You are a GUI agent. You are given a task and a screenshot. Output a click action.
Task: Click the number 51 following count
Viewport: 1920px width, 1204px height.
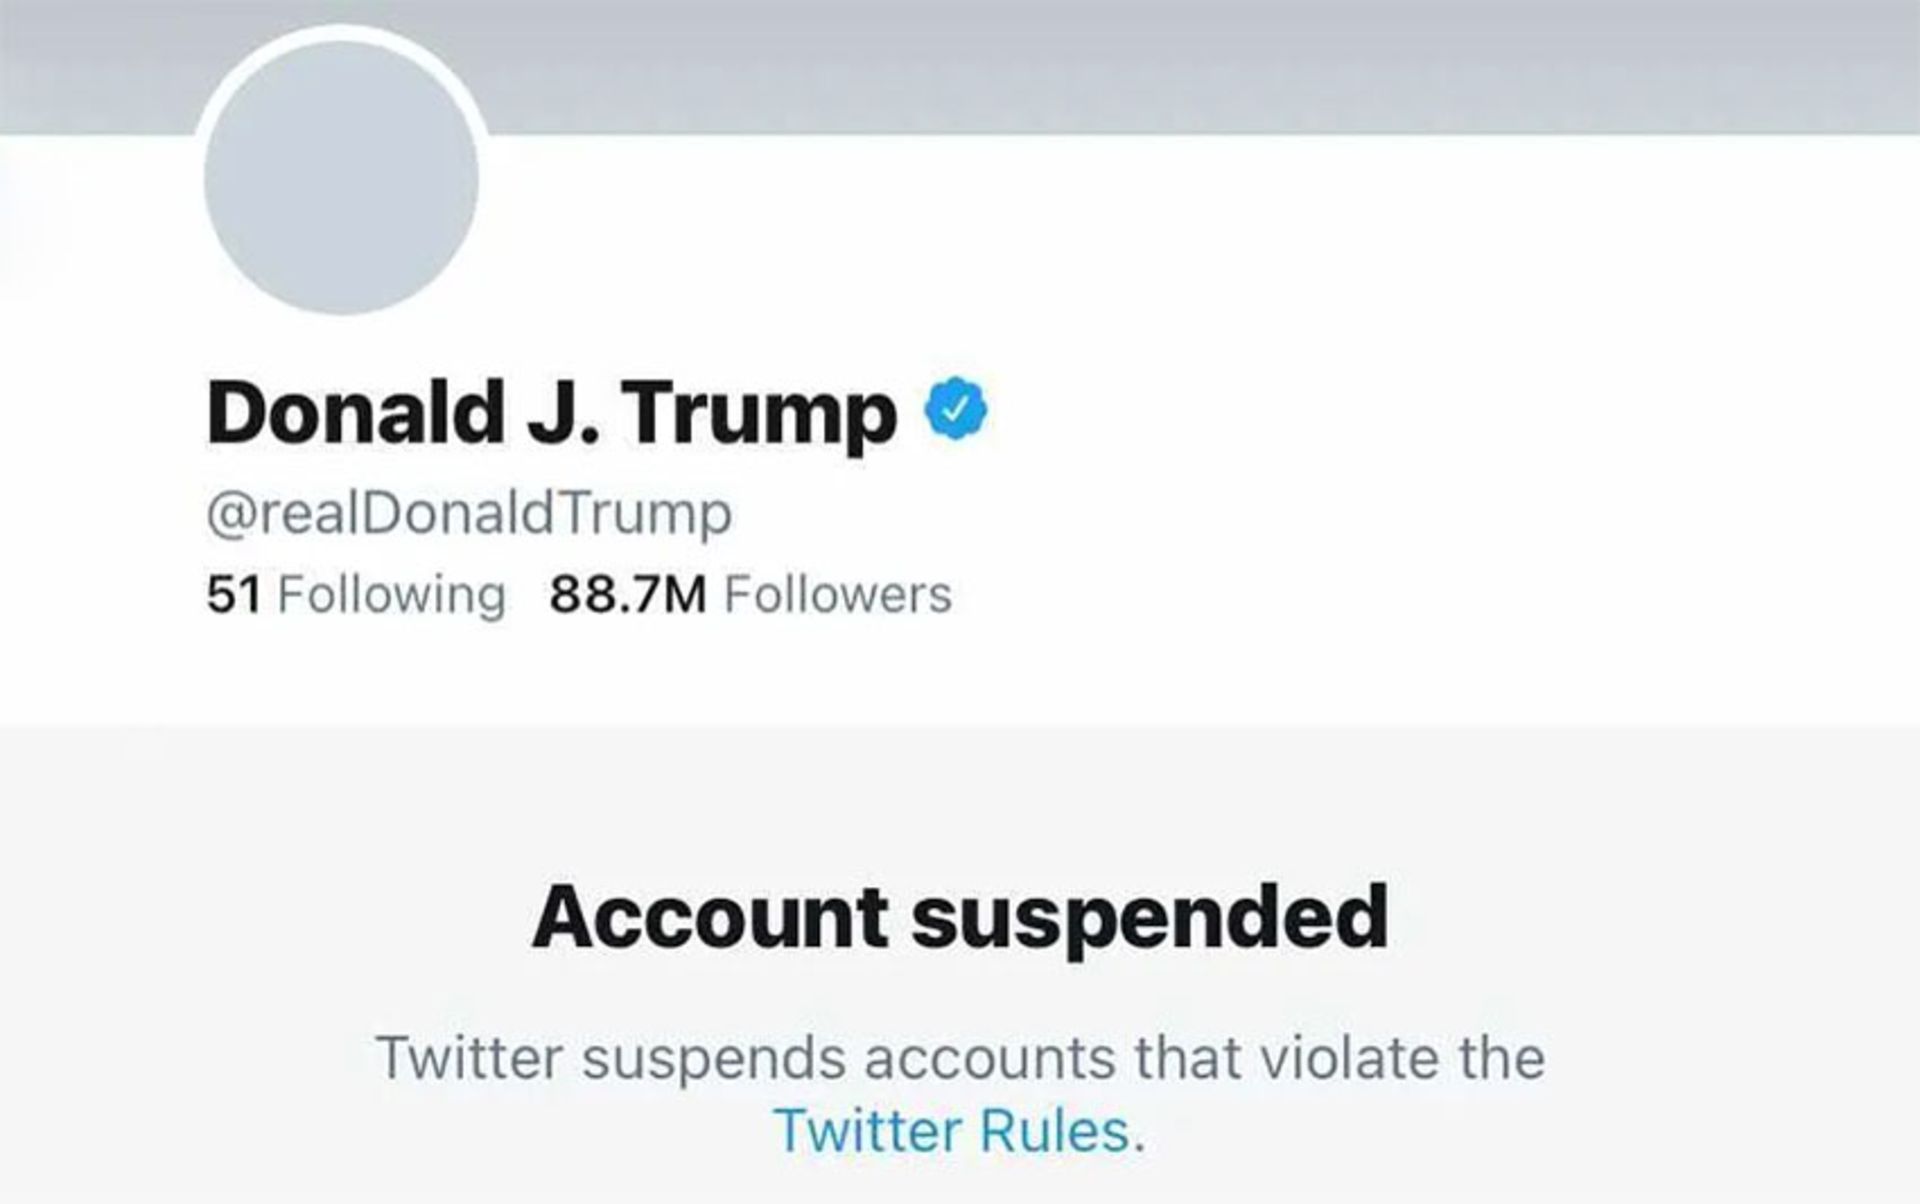[233, 594]
